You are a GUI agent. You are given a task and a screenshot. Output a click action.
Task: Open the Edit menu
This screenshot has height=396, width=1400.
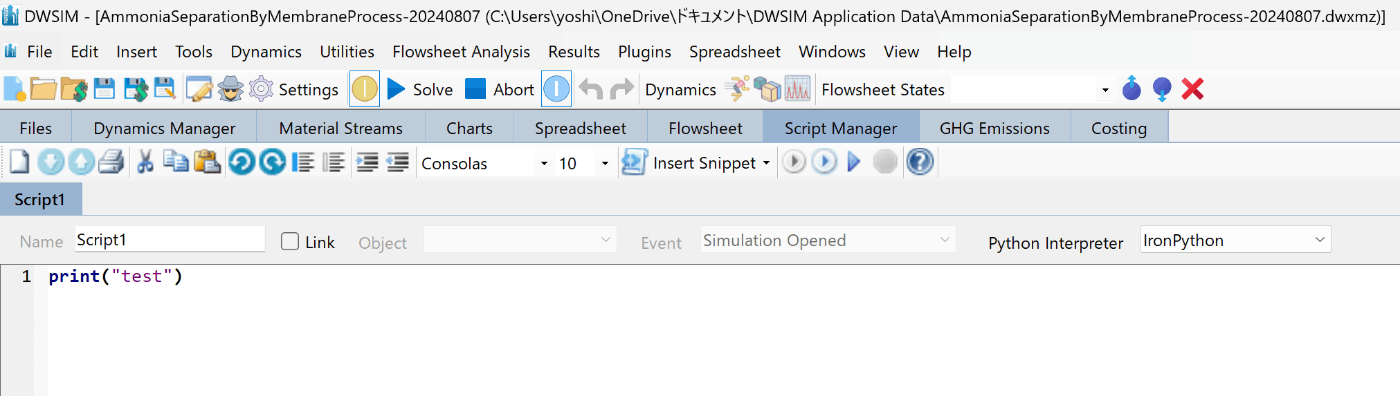[x=85, y=52]
